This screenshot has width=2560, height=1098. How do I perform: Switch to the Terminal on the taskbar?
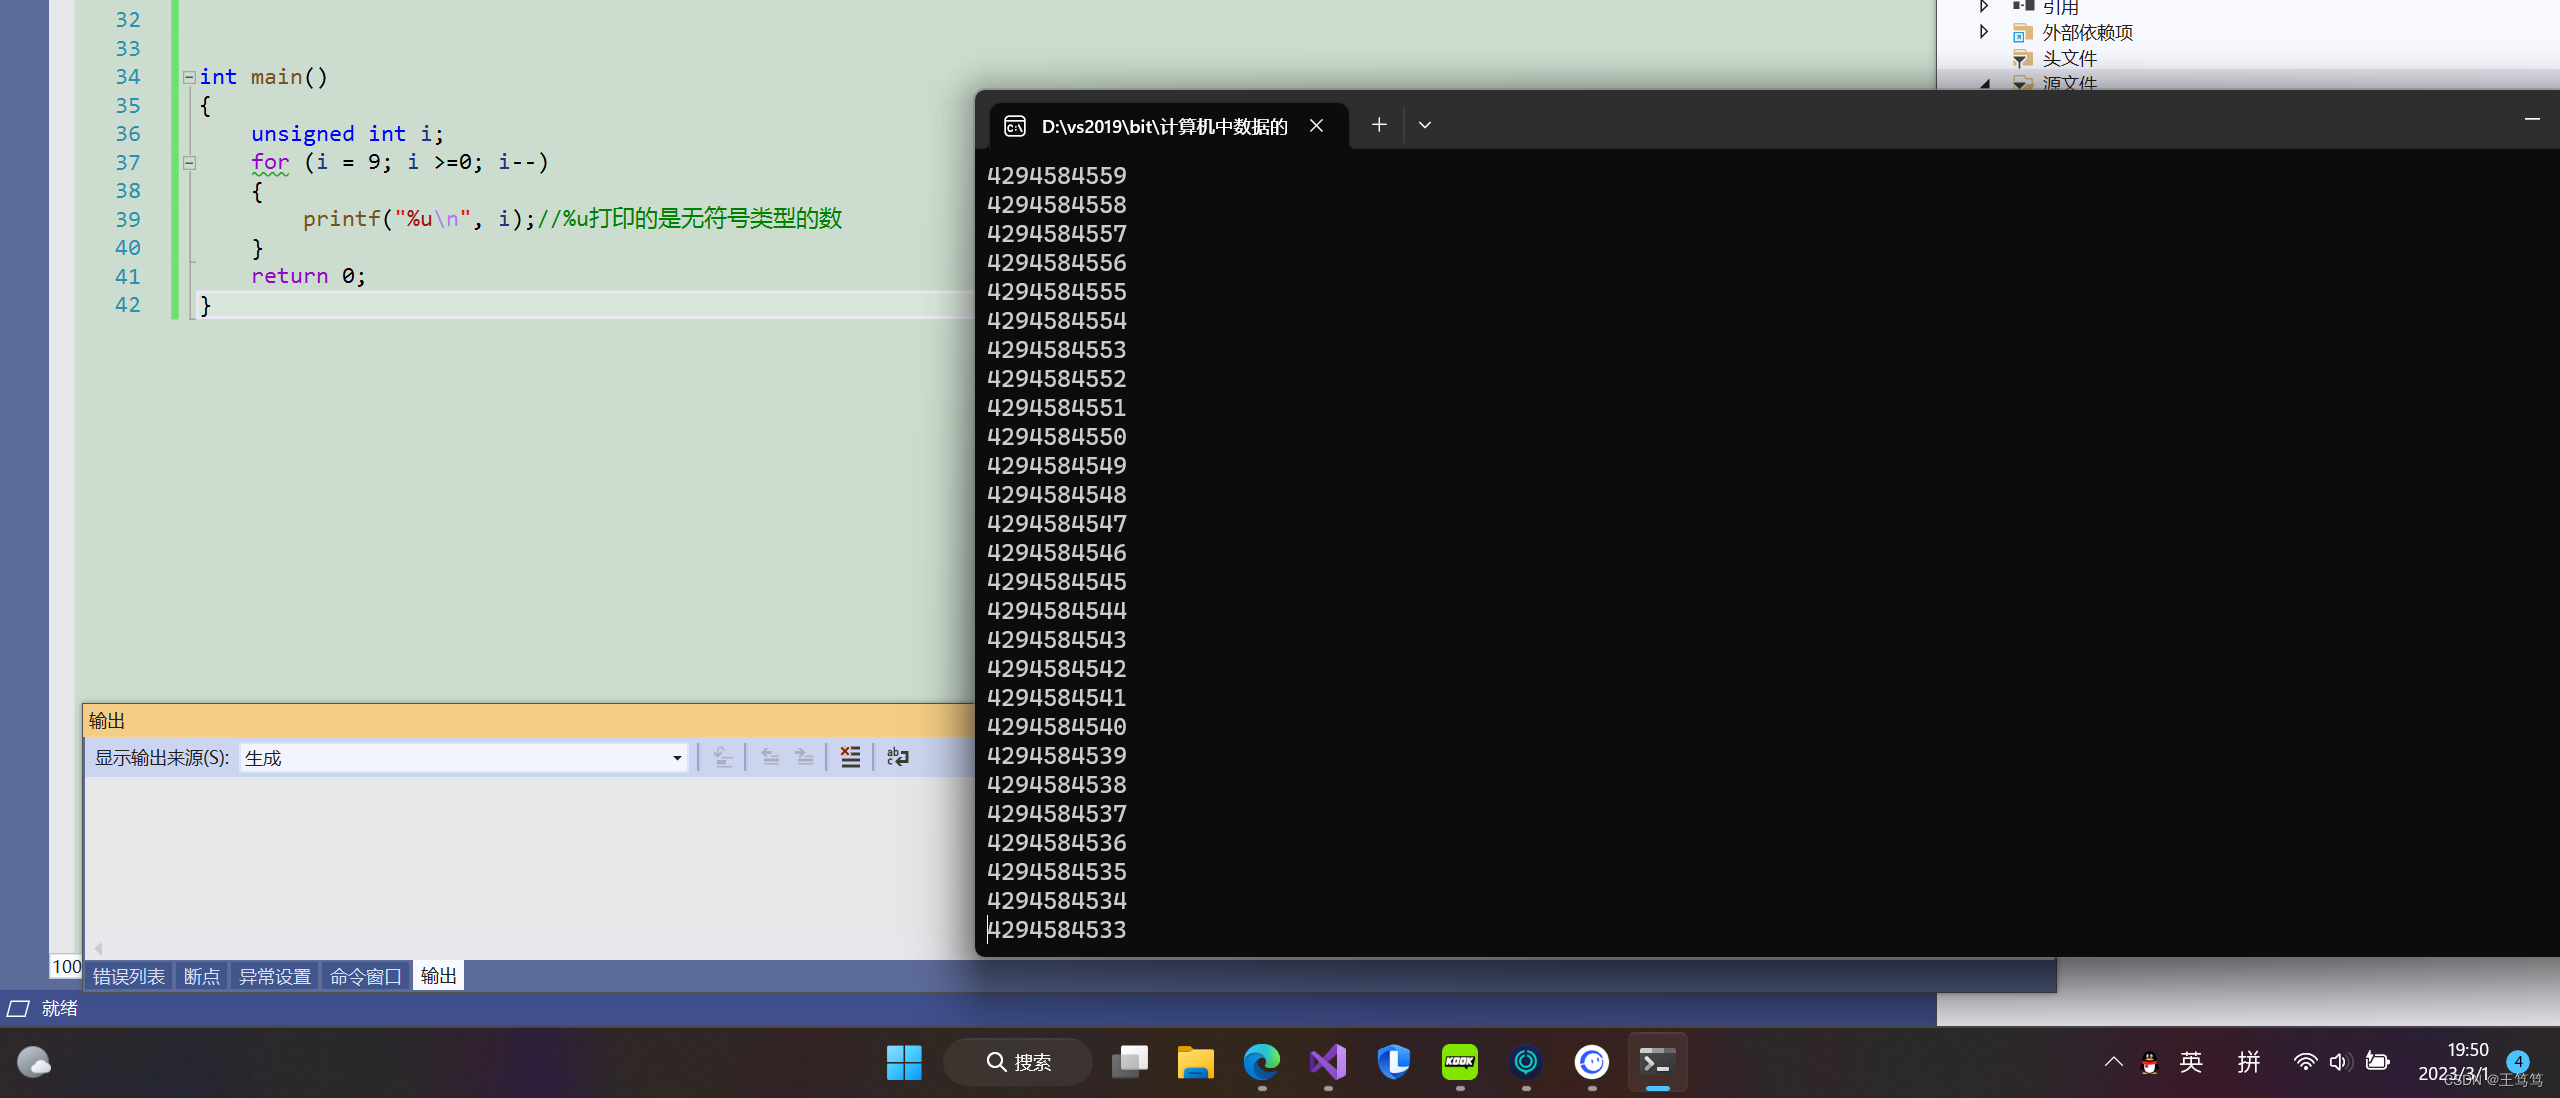point(1658,1062)
